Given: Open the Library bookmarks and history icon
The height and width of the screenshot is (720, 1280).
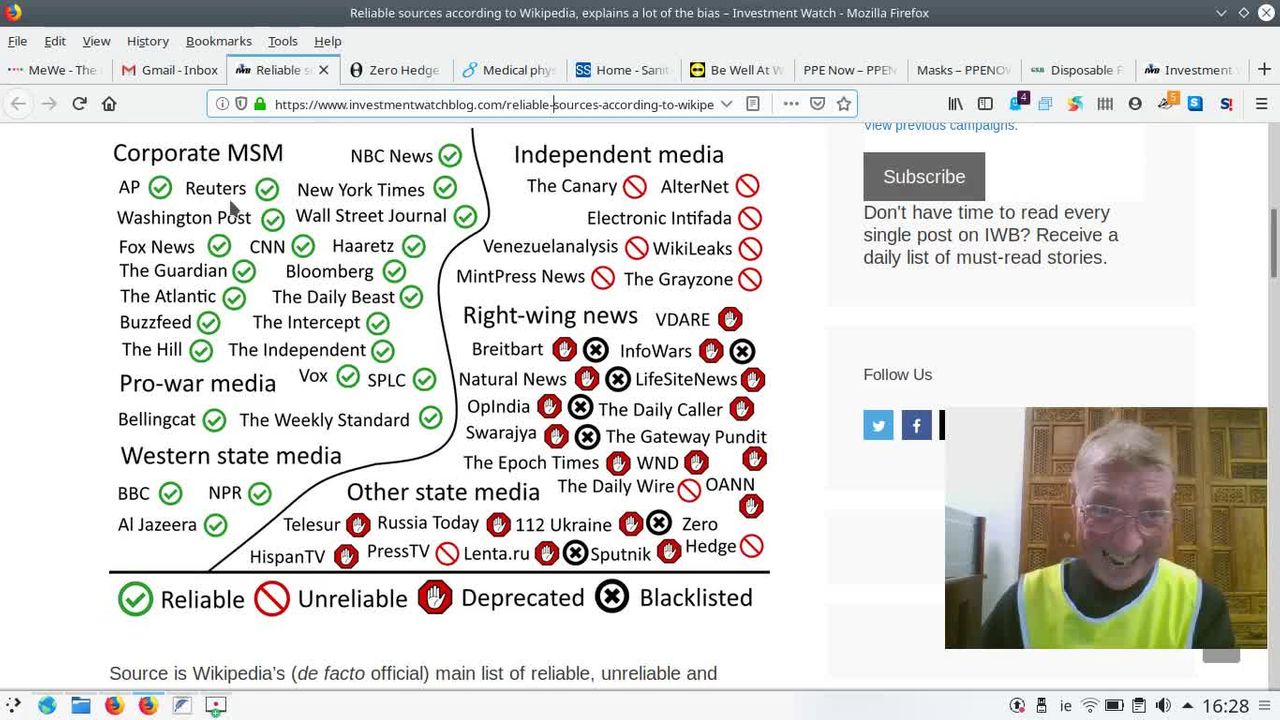Looking at the screenshot, I should coord(956,103).
